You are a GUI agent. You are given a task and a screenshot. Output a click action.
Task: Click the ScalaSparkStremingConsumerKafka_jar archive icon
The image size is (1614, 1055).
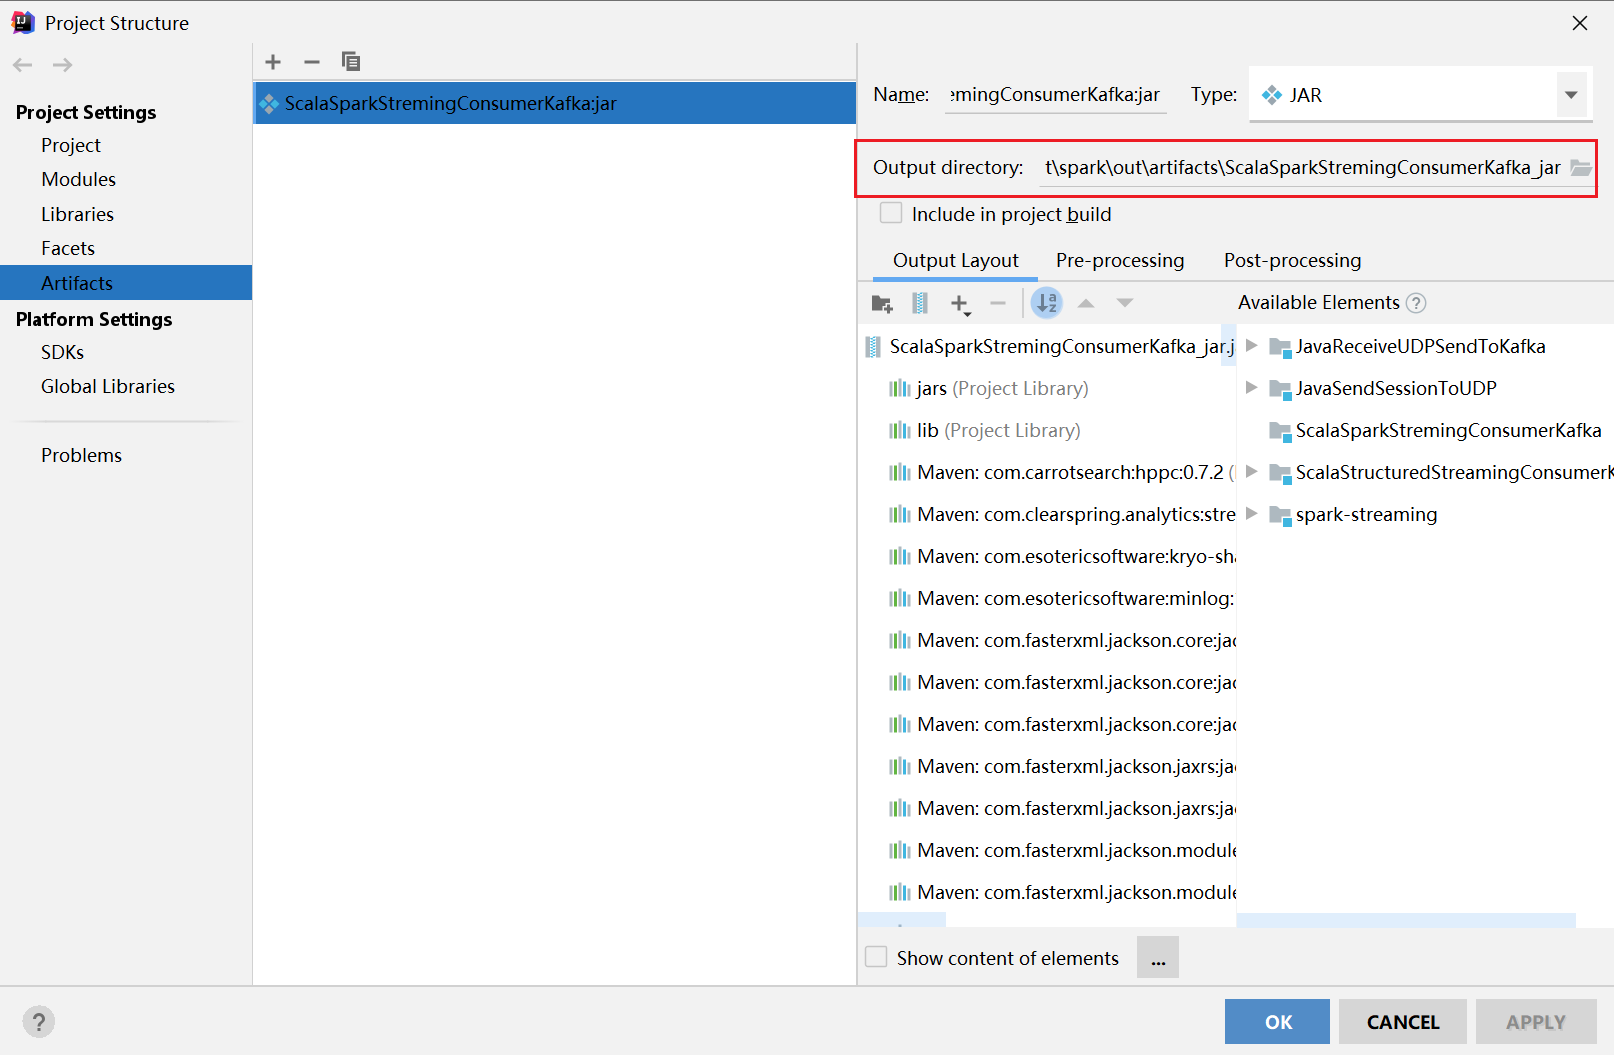pos(873,346)
